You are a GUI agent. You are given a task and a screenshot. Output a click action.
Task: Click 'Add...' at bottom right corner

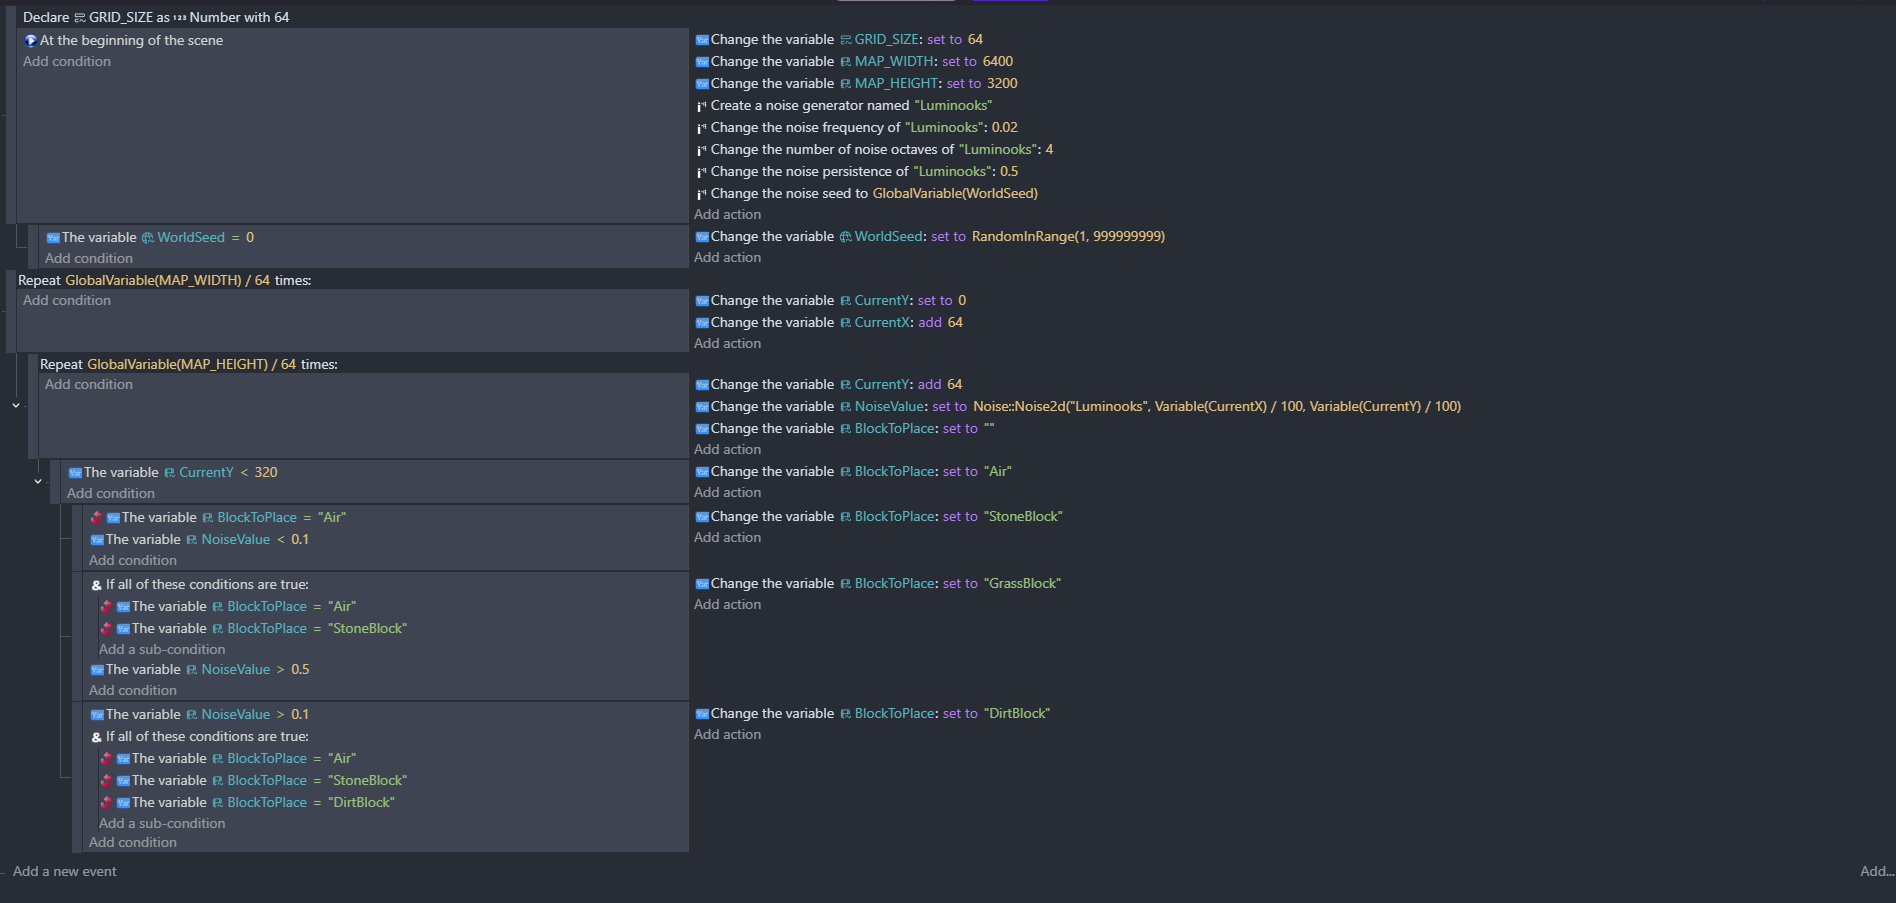click(x=1876, y=872)
